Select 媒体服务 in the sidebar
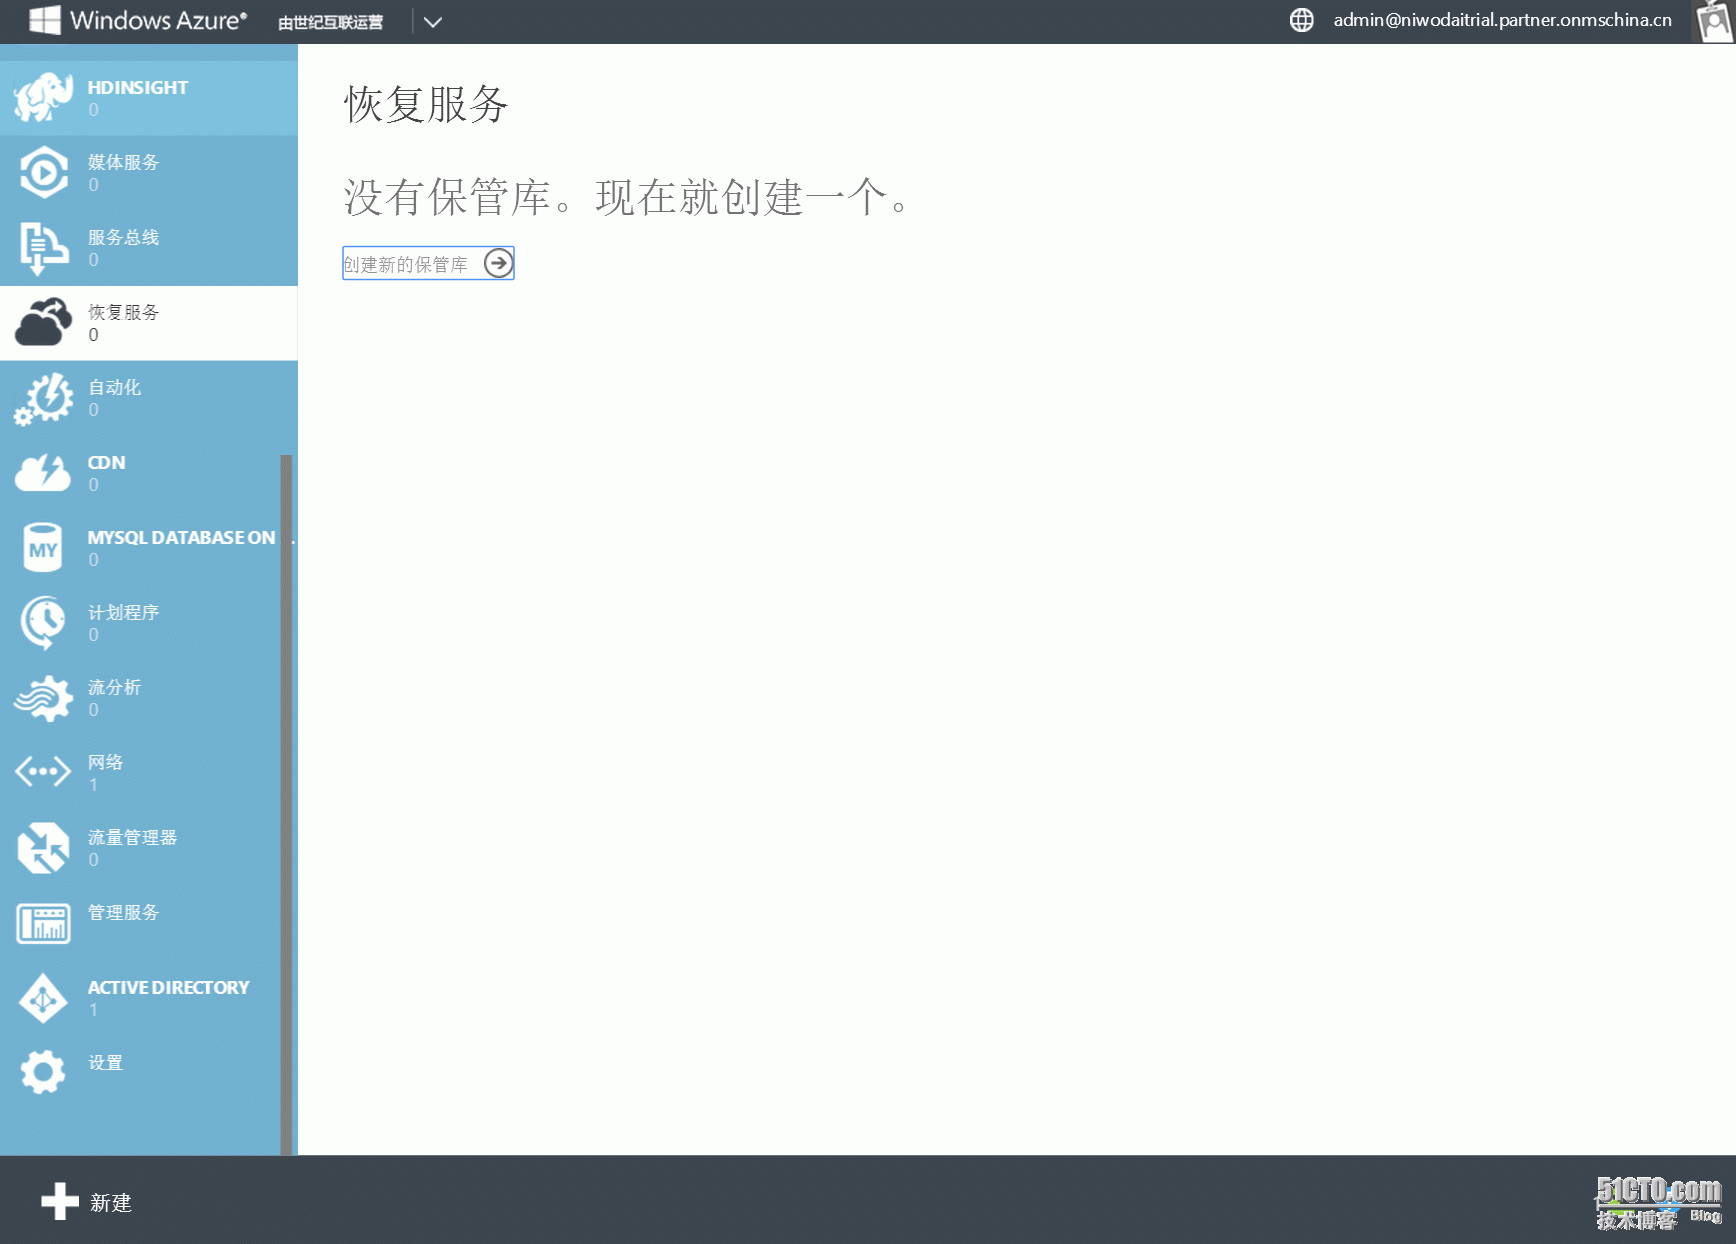 149,173
